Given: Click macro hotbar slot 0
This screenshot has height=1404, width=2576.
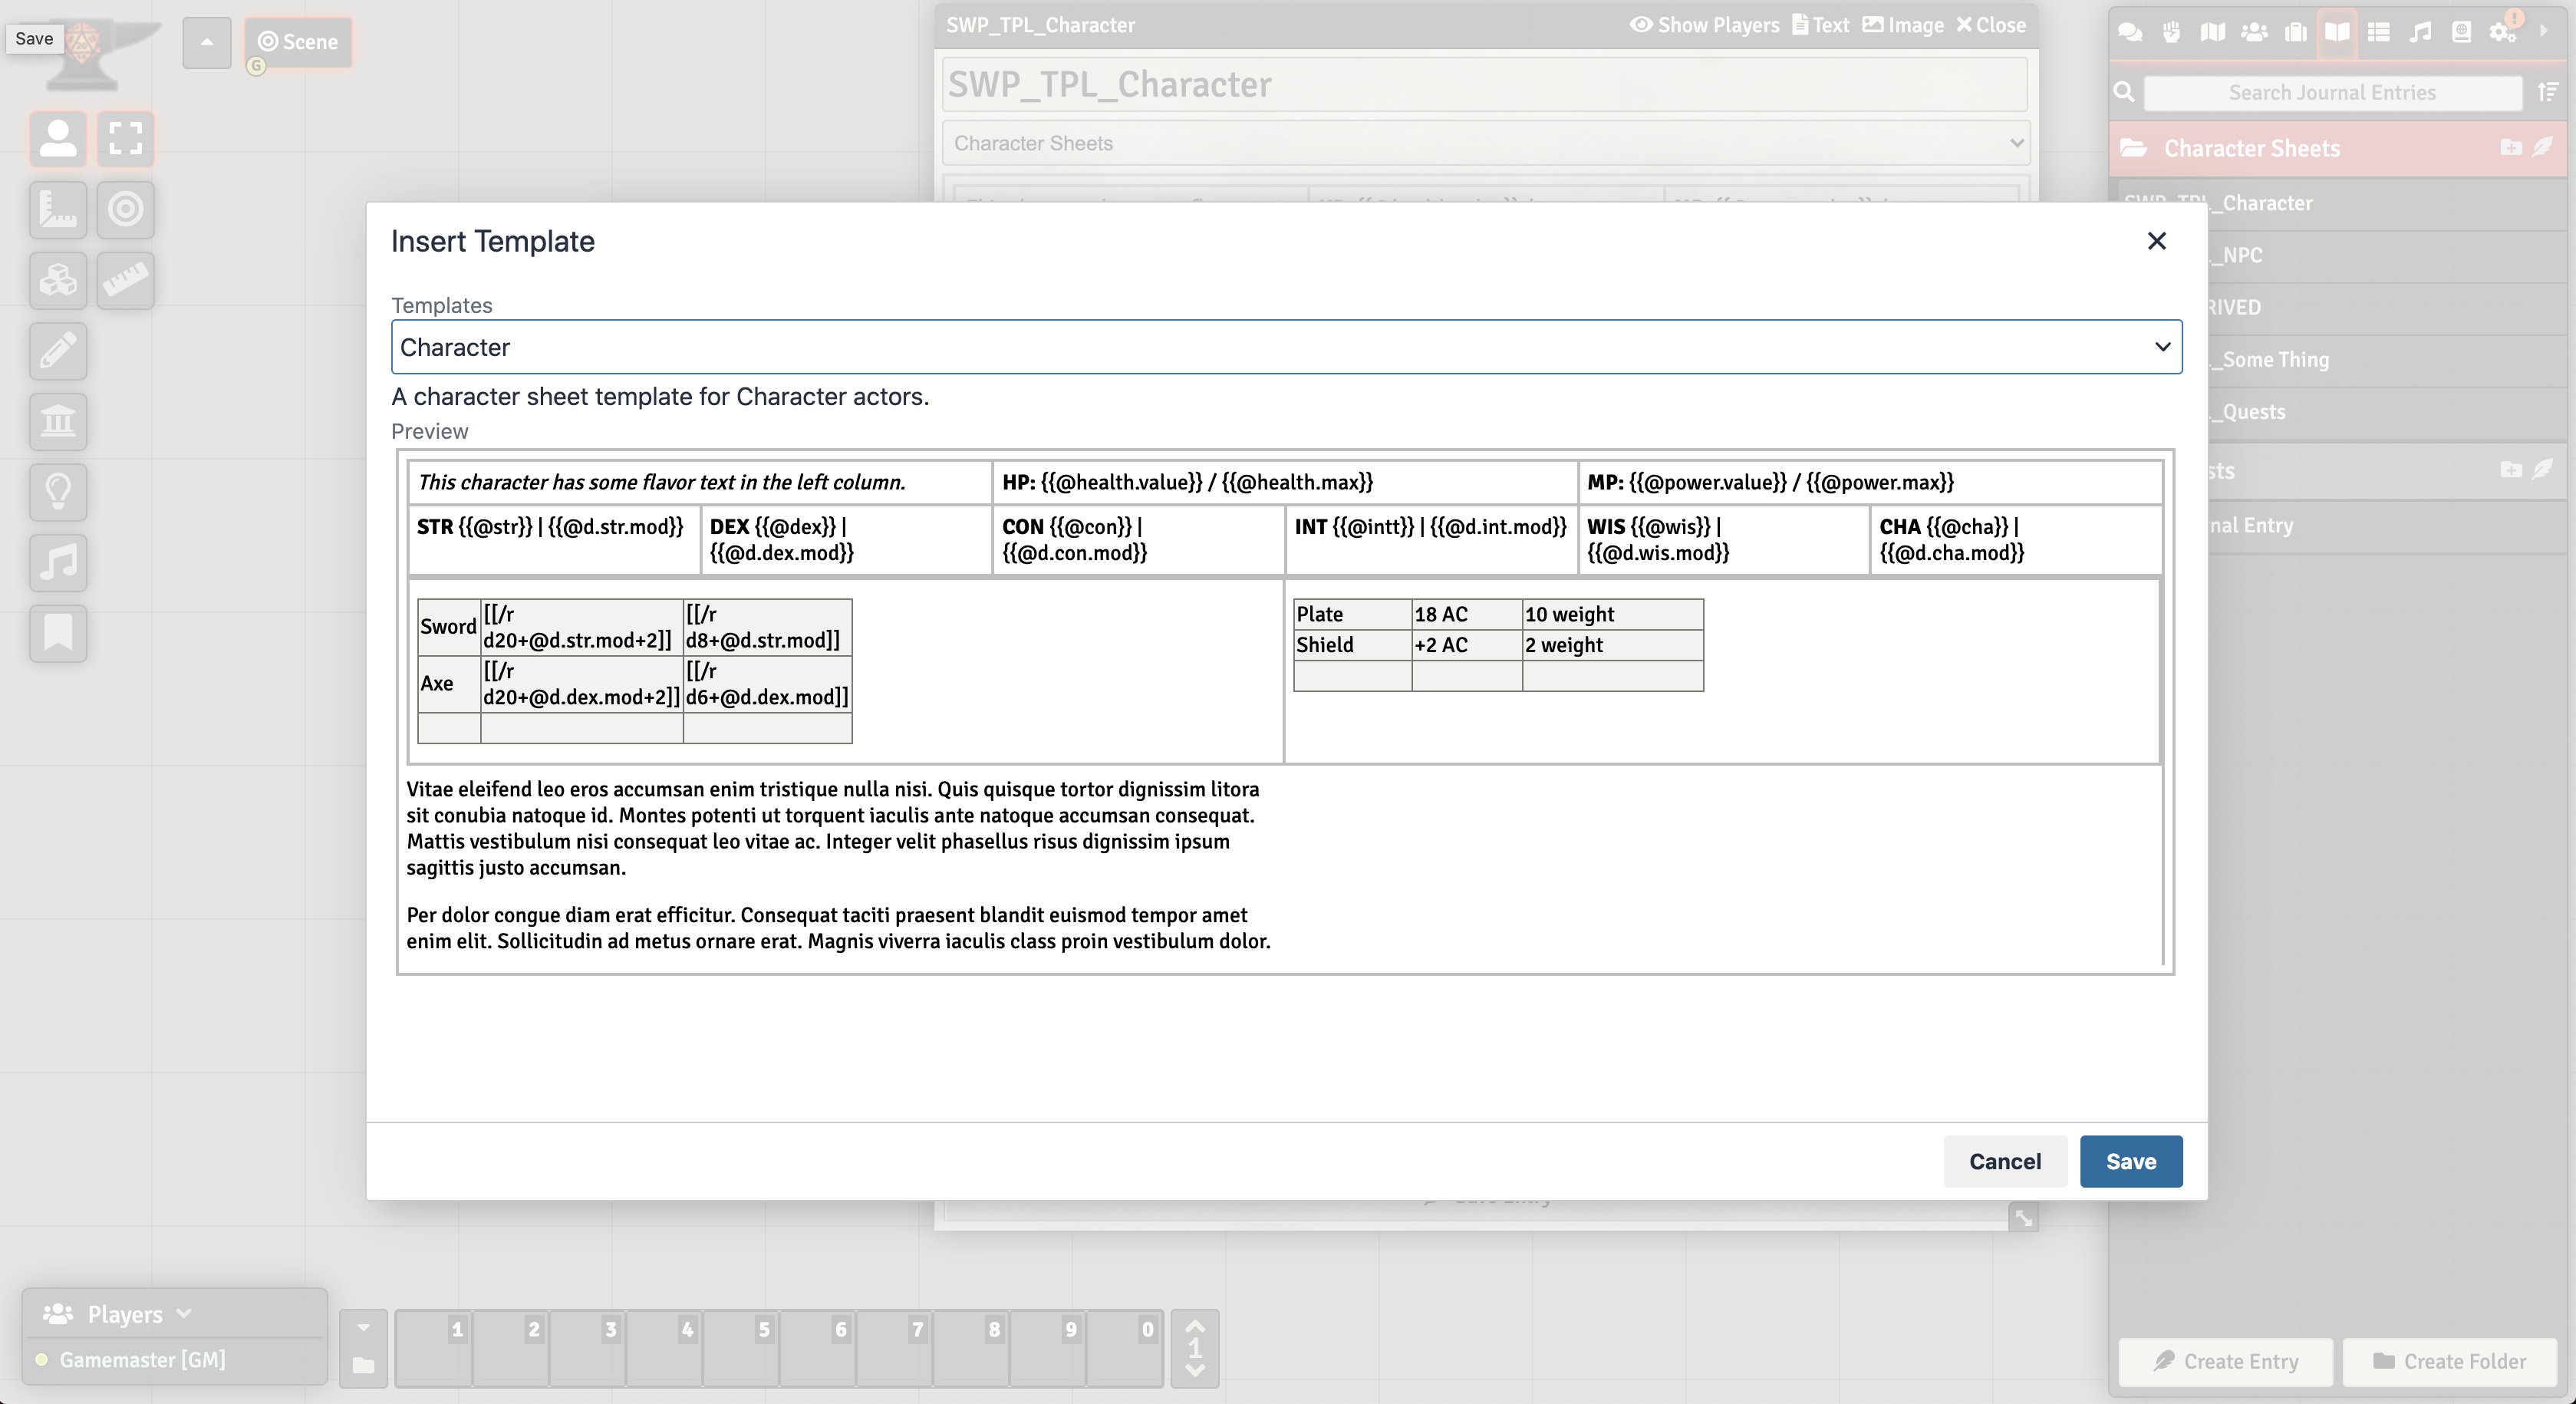Looking at the screenshot, I should pyautogui.click(x=1124, y=1348).
